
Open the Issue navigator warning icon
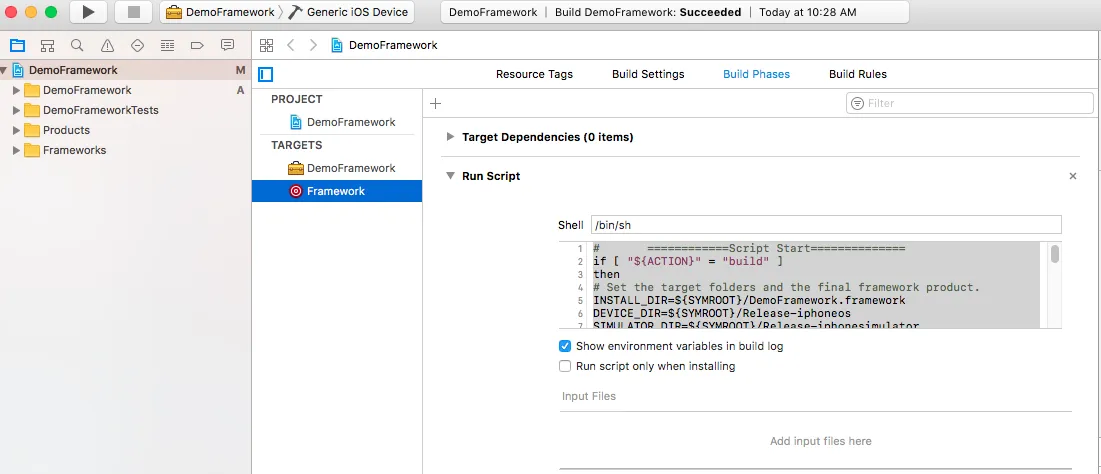point(107,46)
